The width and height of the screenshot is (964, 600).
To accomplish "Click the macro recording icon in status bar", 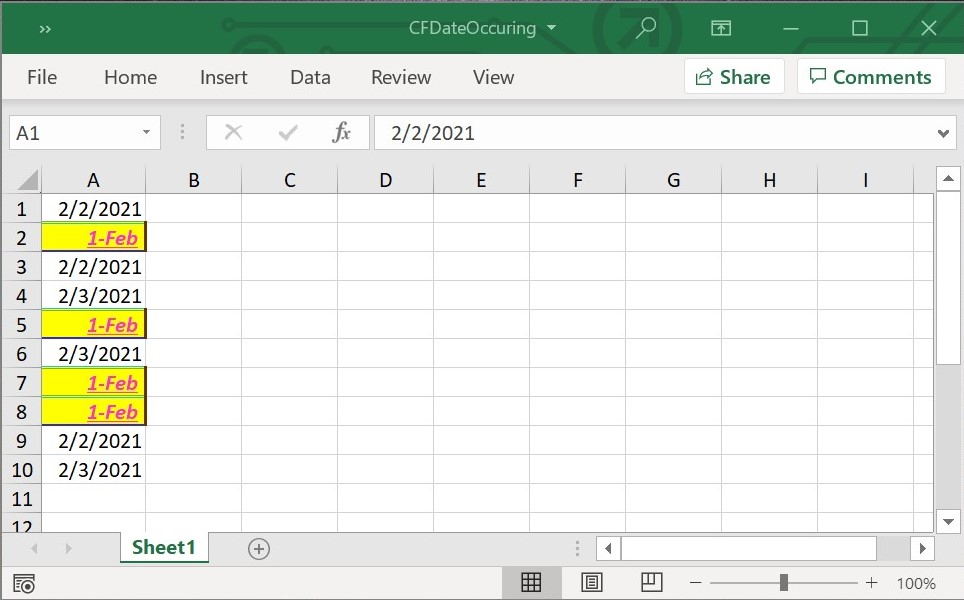I will point(24,583).
